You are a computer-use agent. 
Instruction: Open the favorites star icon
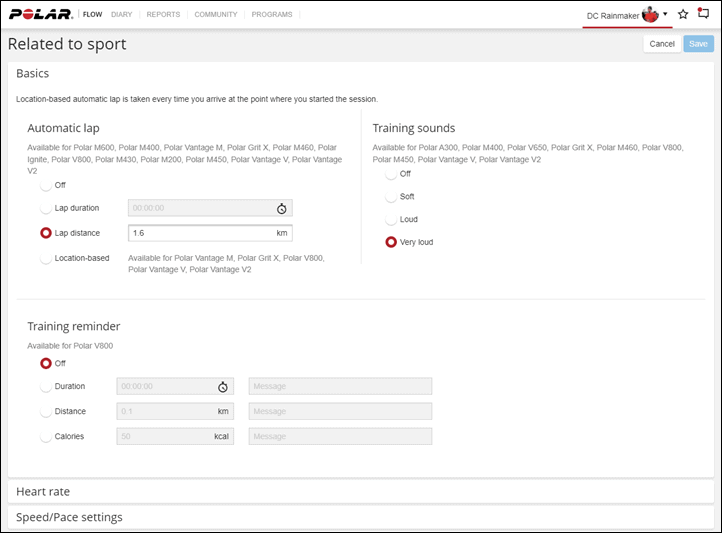[x=683, y=14]
